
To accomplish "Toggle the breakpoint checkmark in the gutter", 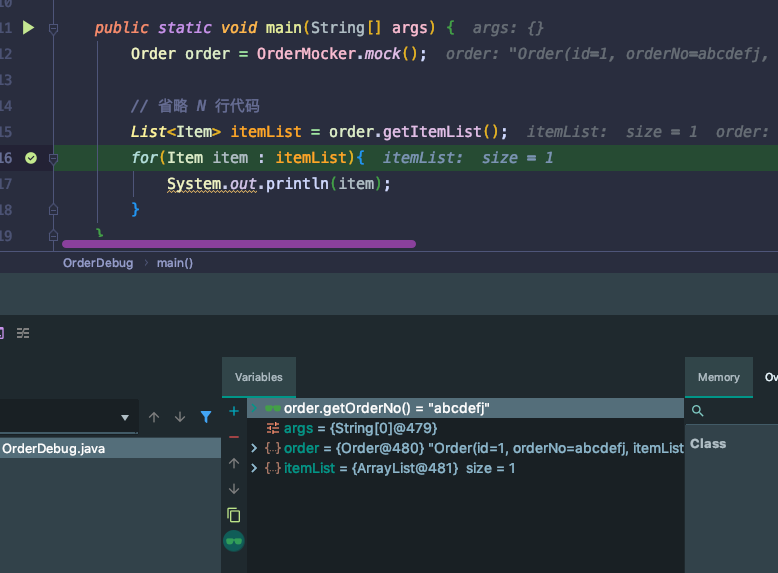I will click(31, 158).
